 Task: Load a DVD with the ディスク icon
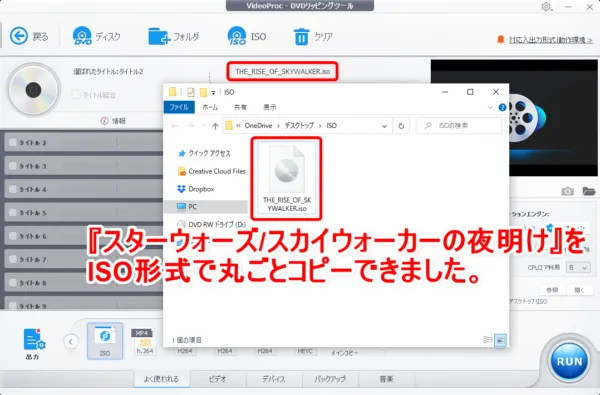82,36
